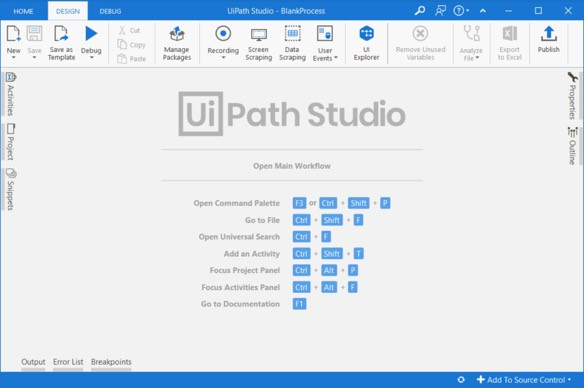
Task: Open the Activities side panel
Action: pos(10,94)
